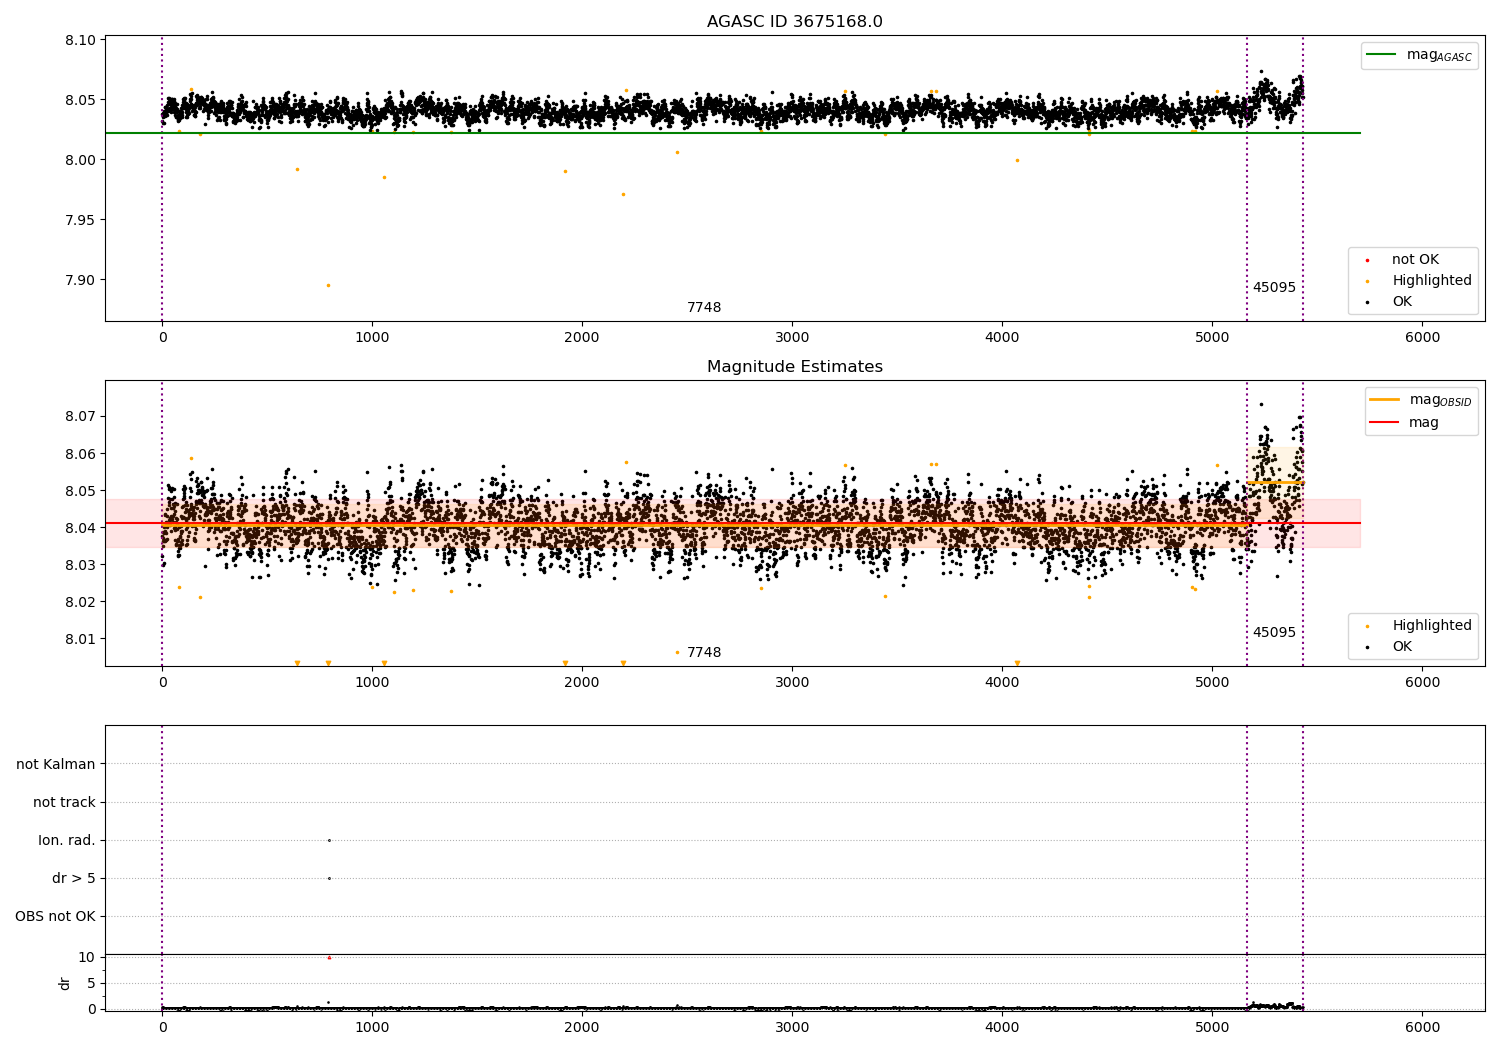
Task: Click the 7.95 y-tick label
Action: pyautogui.click(x=80, y=220)
